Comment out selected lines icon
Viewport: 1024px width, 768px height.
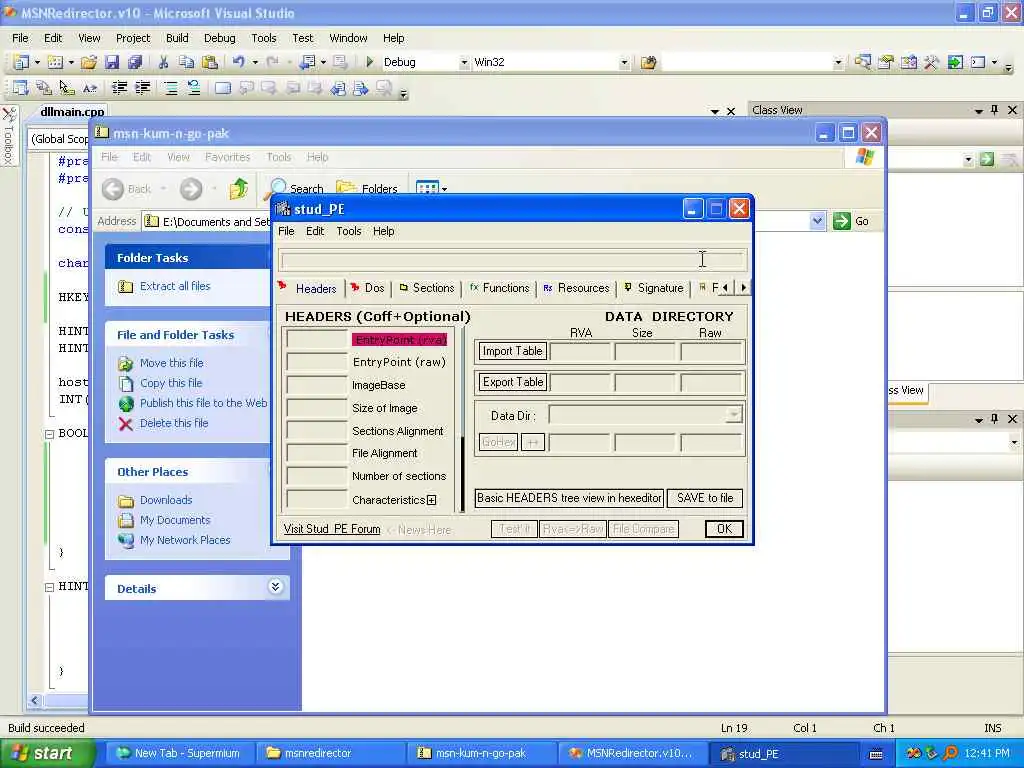coord(170,88)
